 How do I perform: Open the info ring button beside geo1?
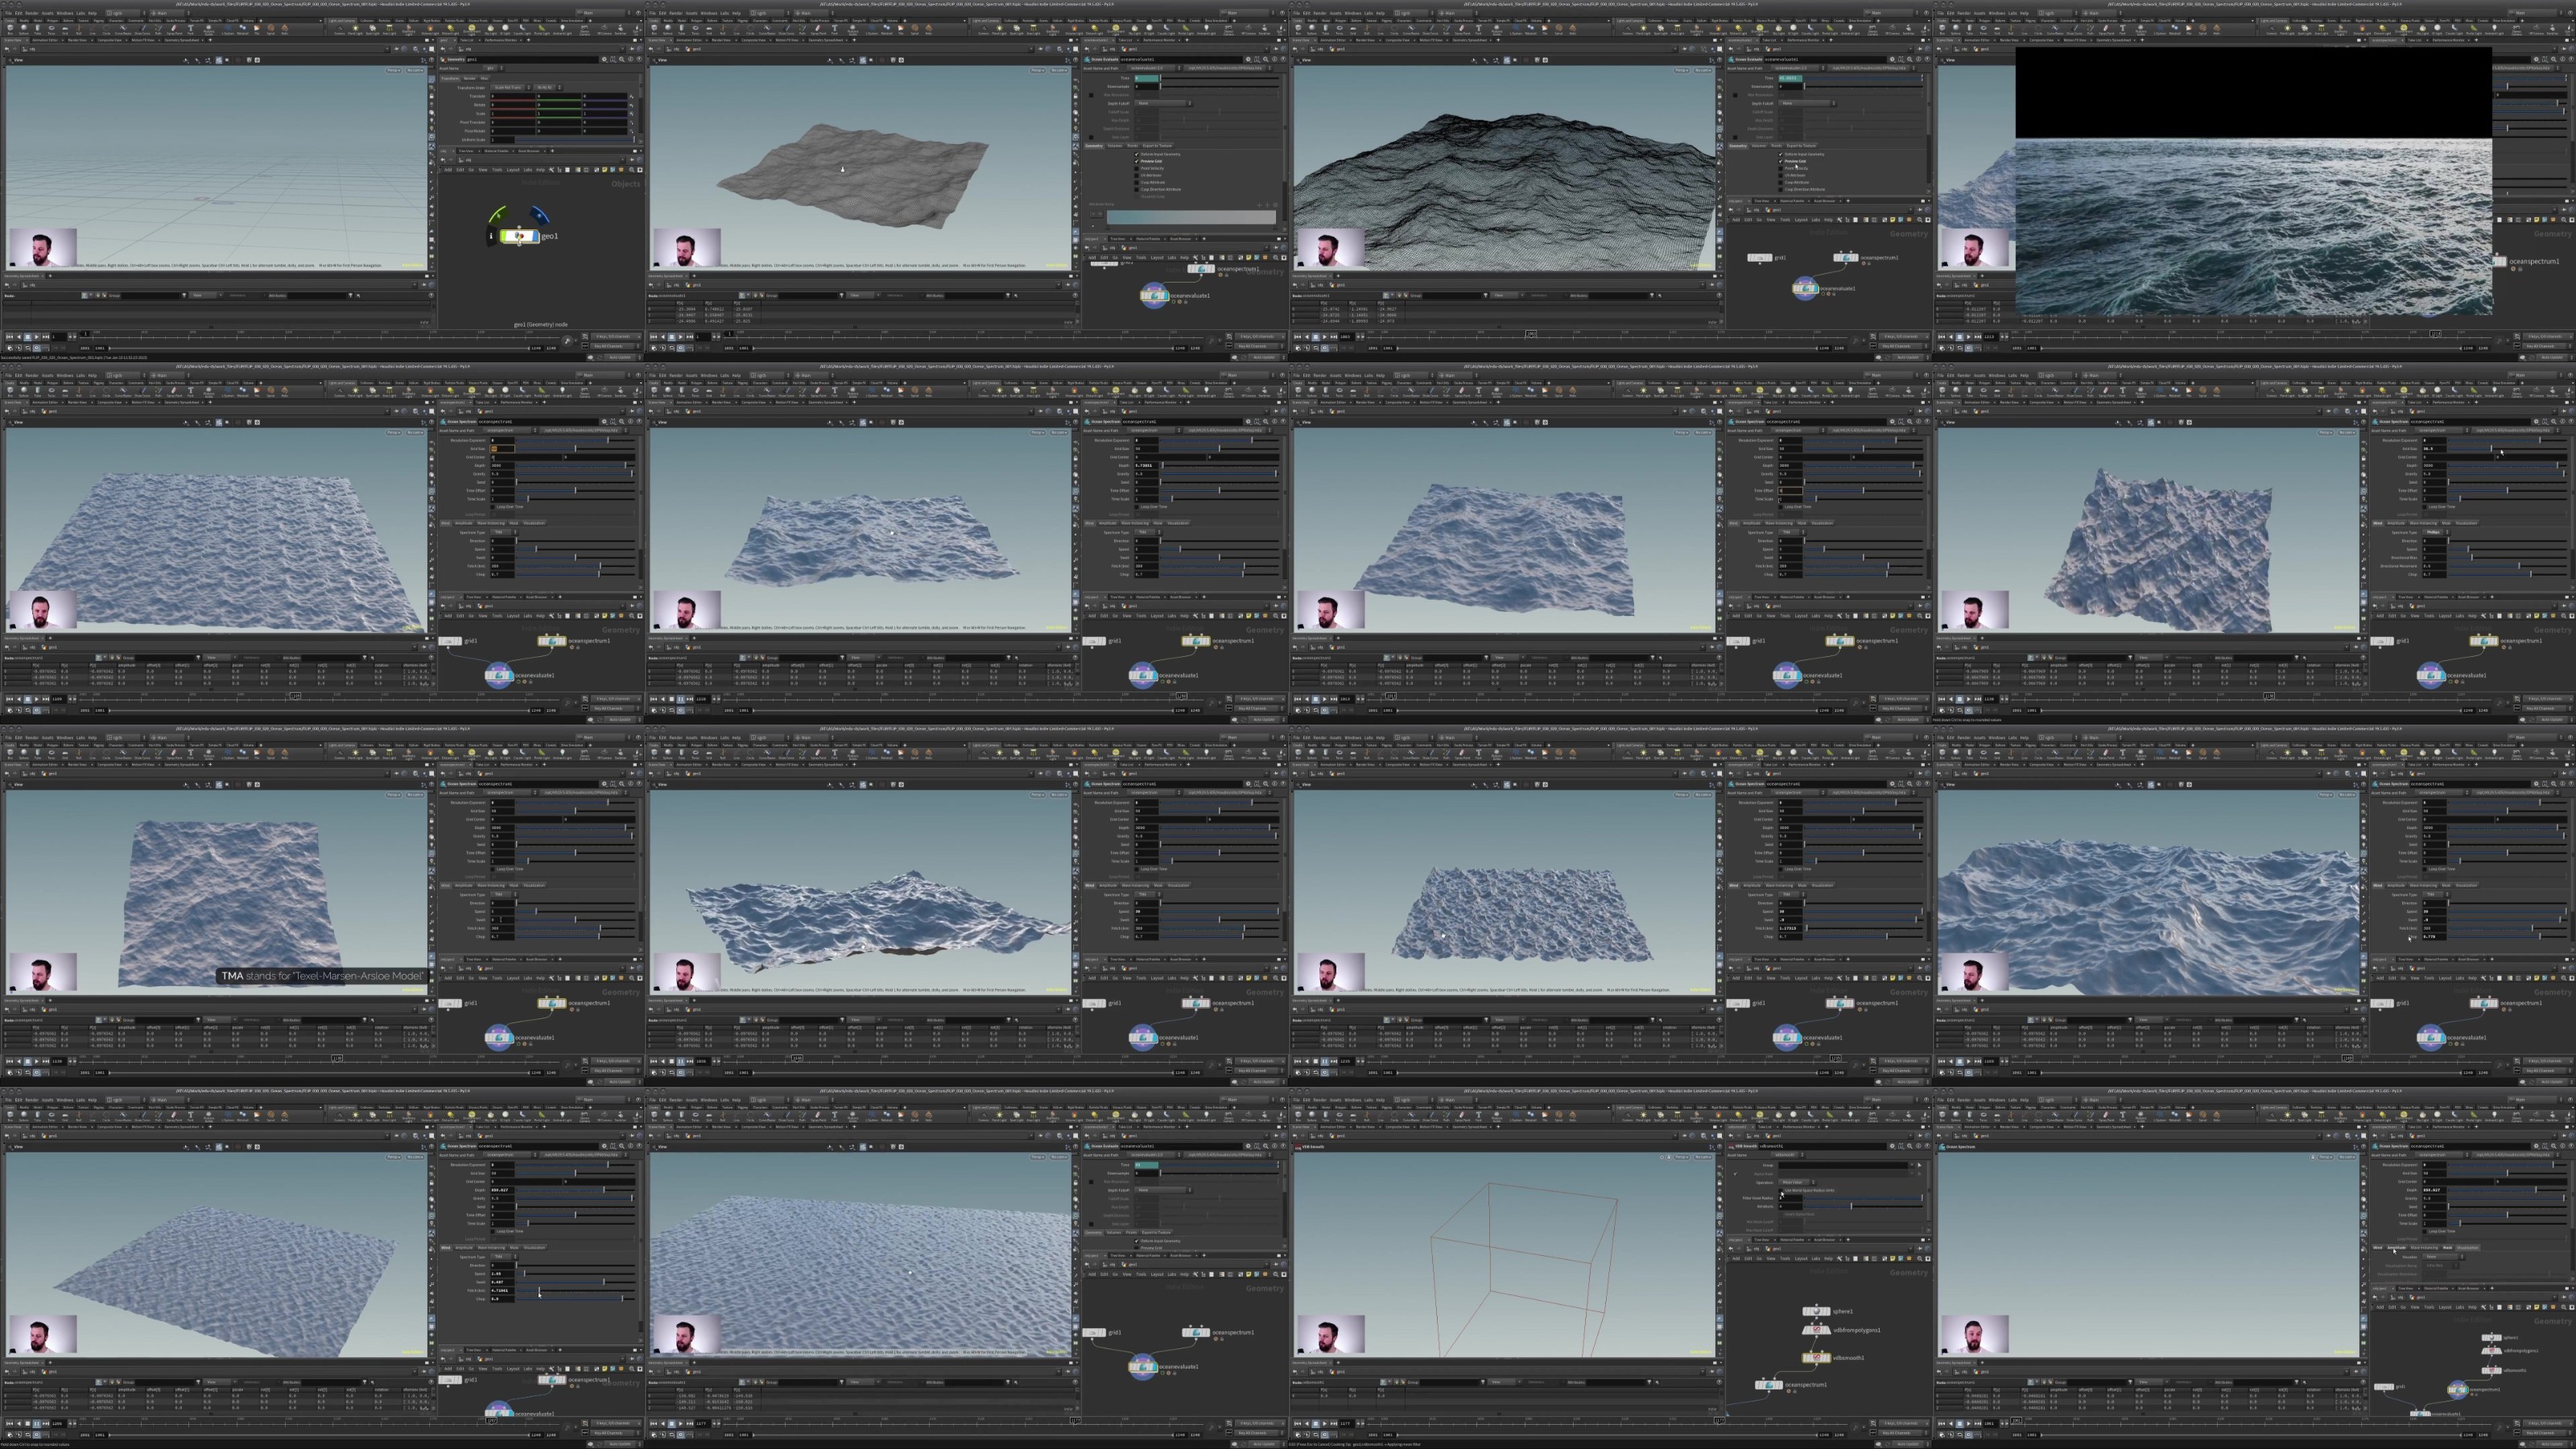(x=491, y=236)
